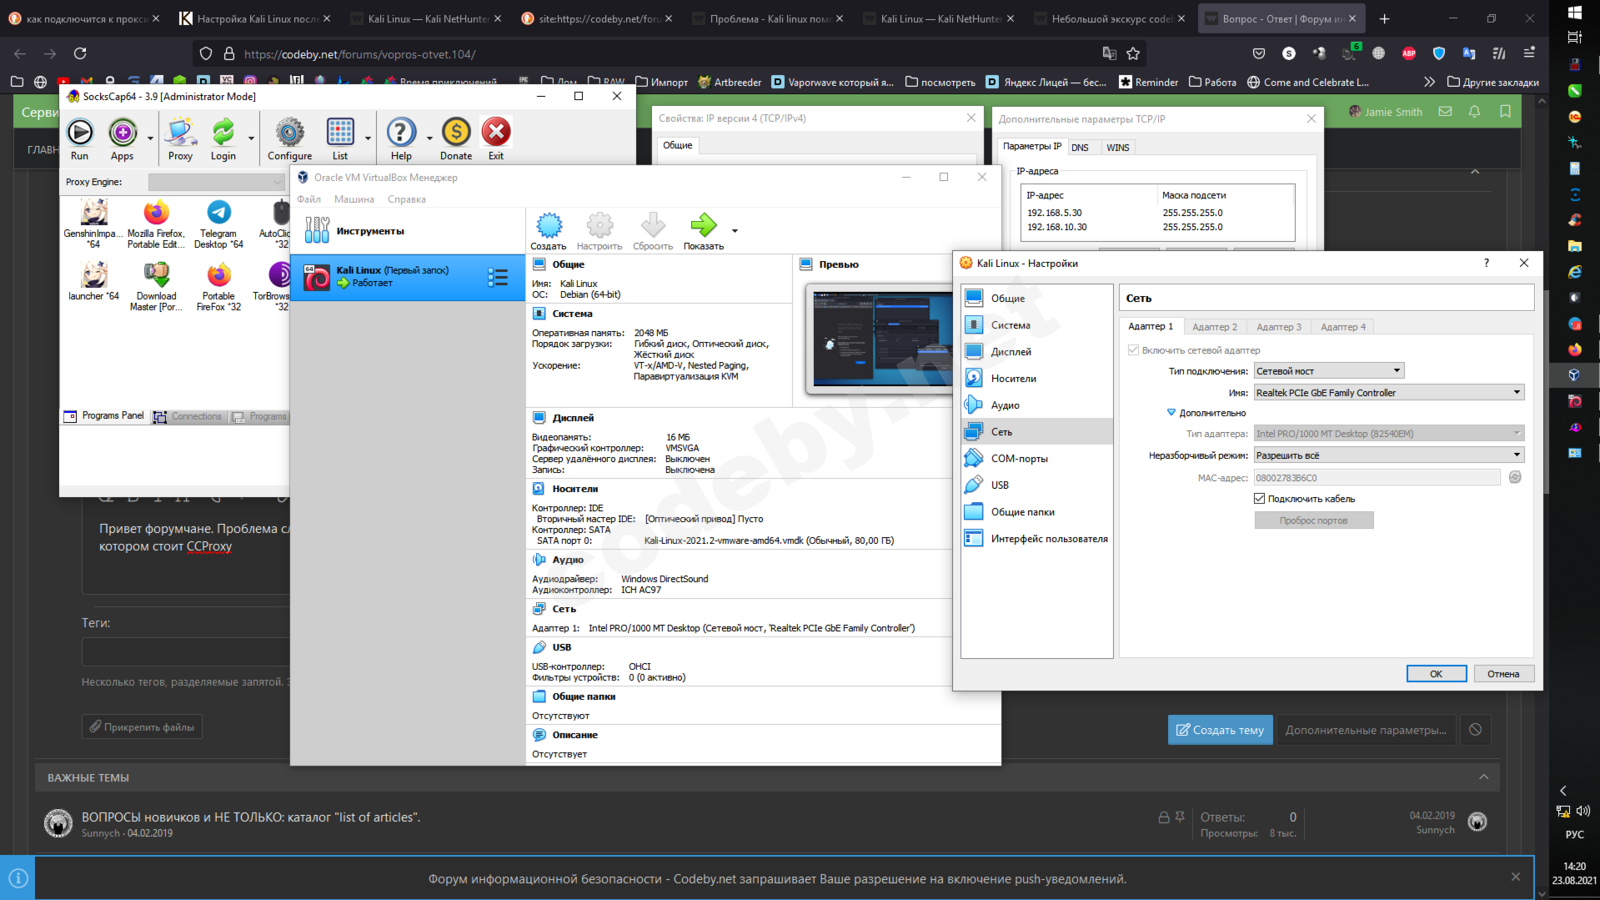Click the Создать тему button
The width and height of the screenshot is (1600, 900).
pos(1220,730)
